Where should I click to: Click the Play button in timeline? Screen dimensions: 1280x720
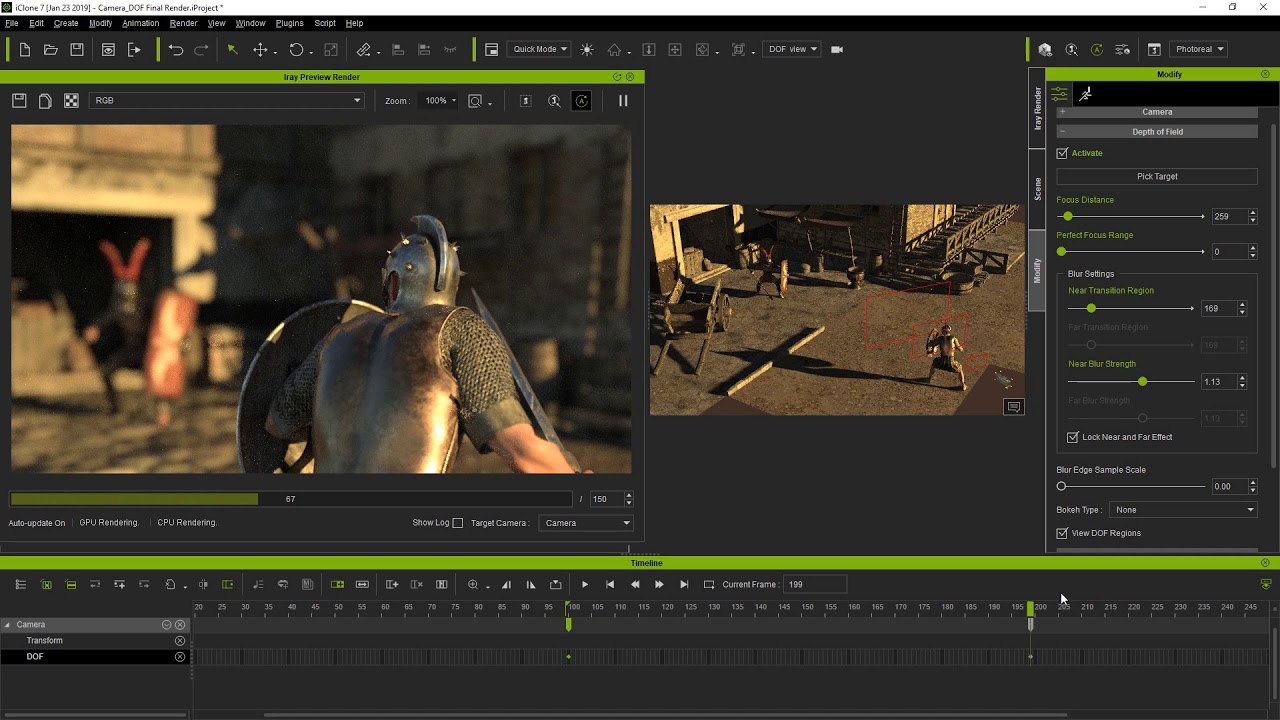585,584
